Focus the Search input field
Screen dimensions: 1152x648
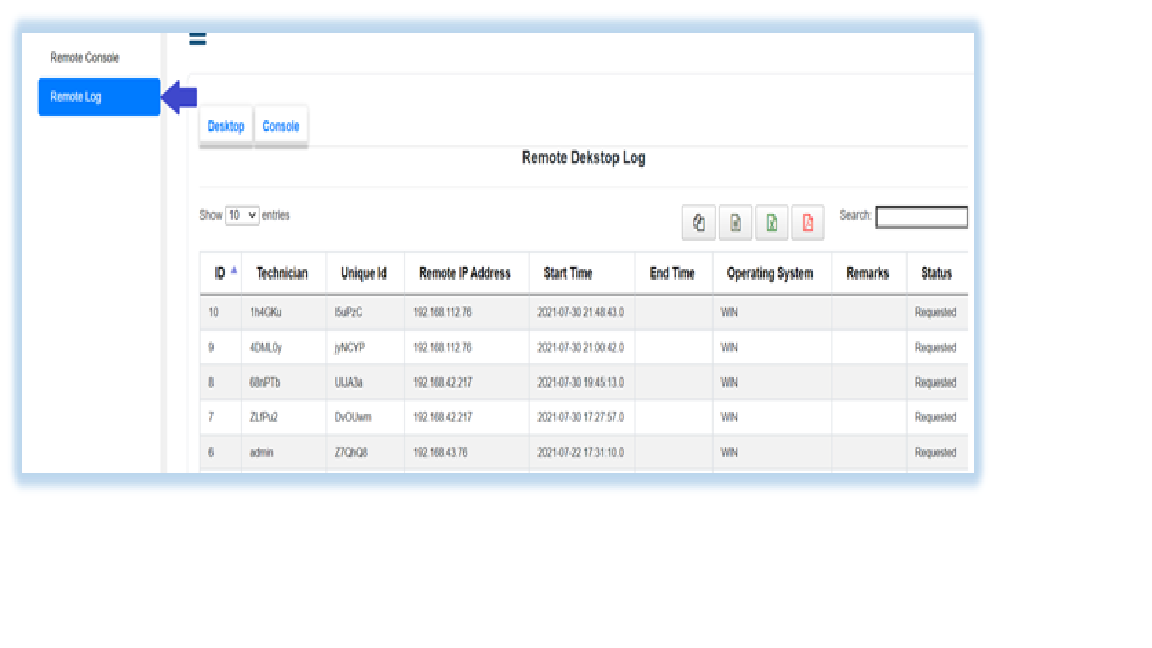click(x=921, y=217)
